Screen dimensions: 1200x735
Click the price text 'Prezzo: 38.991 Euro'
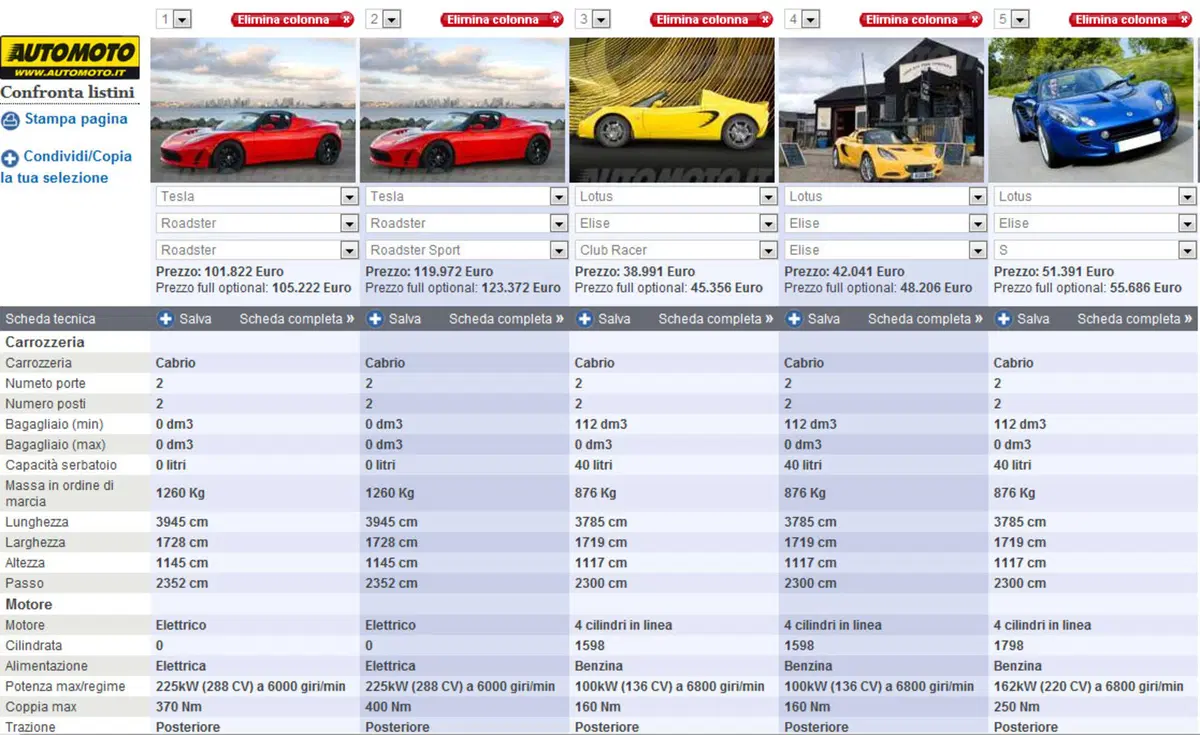tap(635, 271)
